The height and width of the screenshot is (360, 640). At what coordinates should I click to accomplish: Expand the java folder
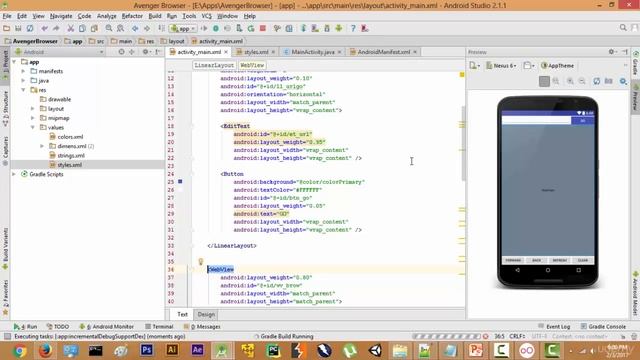pyautogui.click(x=24, y=81)
